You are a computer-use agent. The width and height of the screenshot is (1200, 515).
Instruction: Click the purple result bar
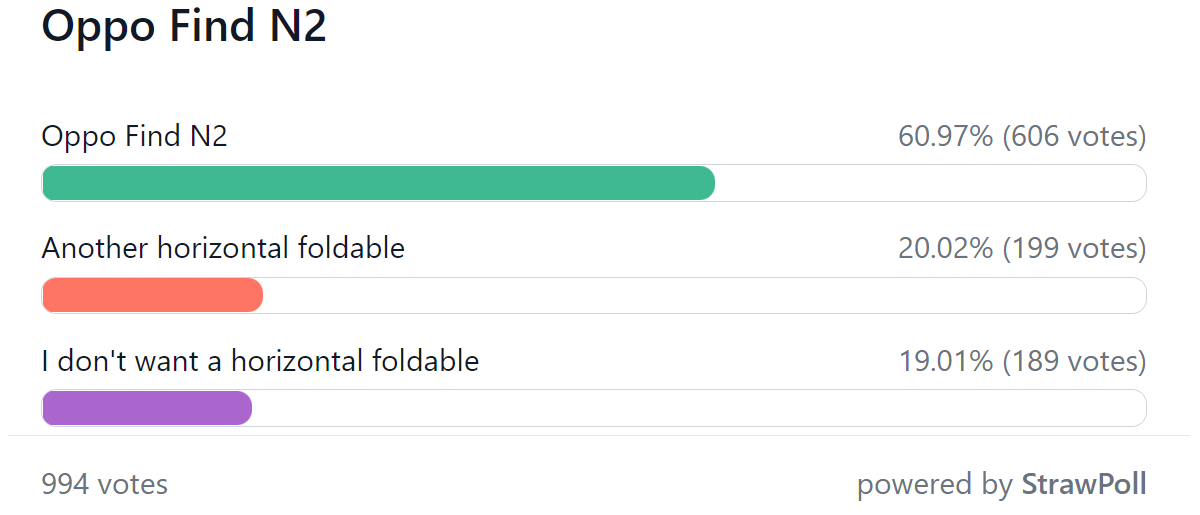(x=147, y=408)
